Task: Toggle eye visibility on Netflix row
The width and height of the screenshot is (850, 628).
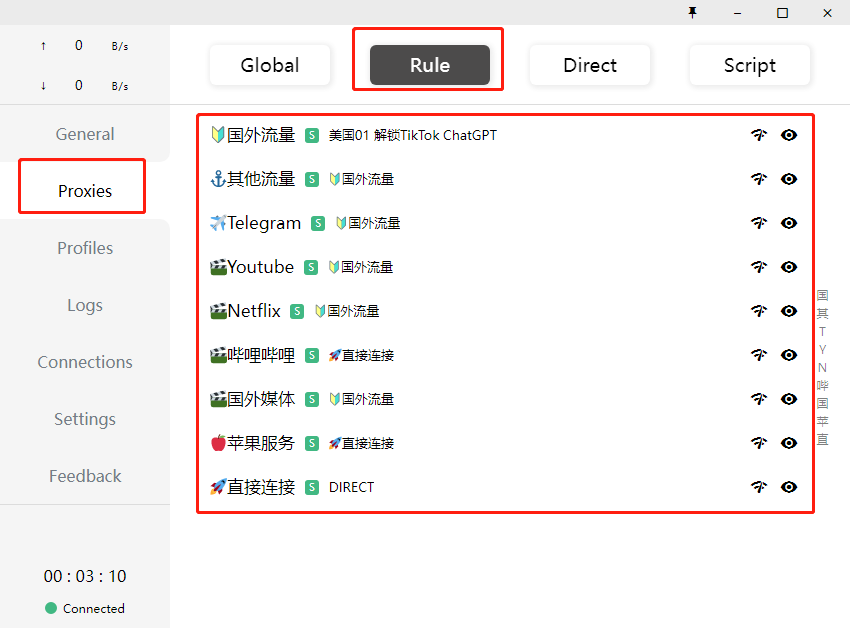Action: [789, 310]
